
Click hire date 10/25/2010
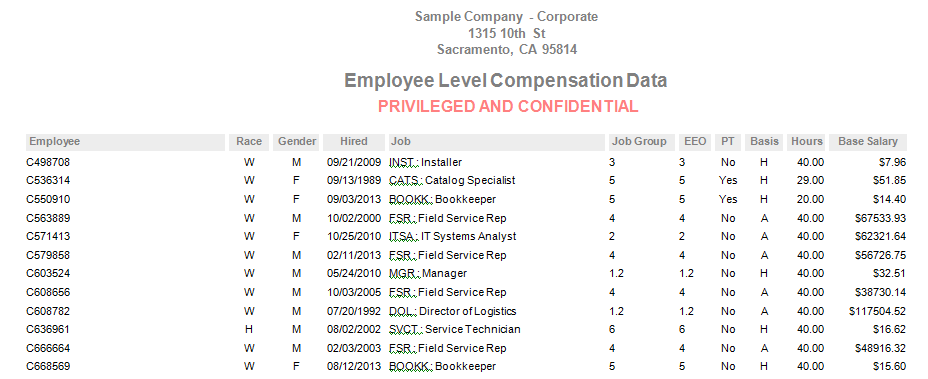pyautogui.click(x=354, y=236)
